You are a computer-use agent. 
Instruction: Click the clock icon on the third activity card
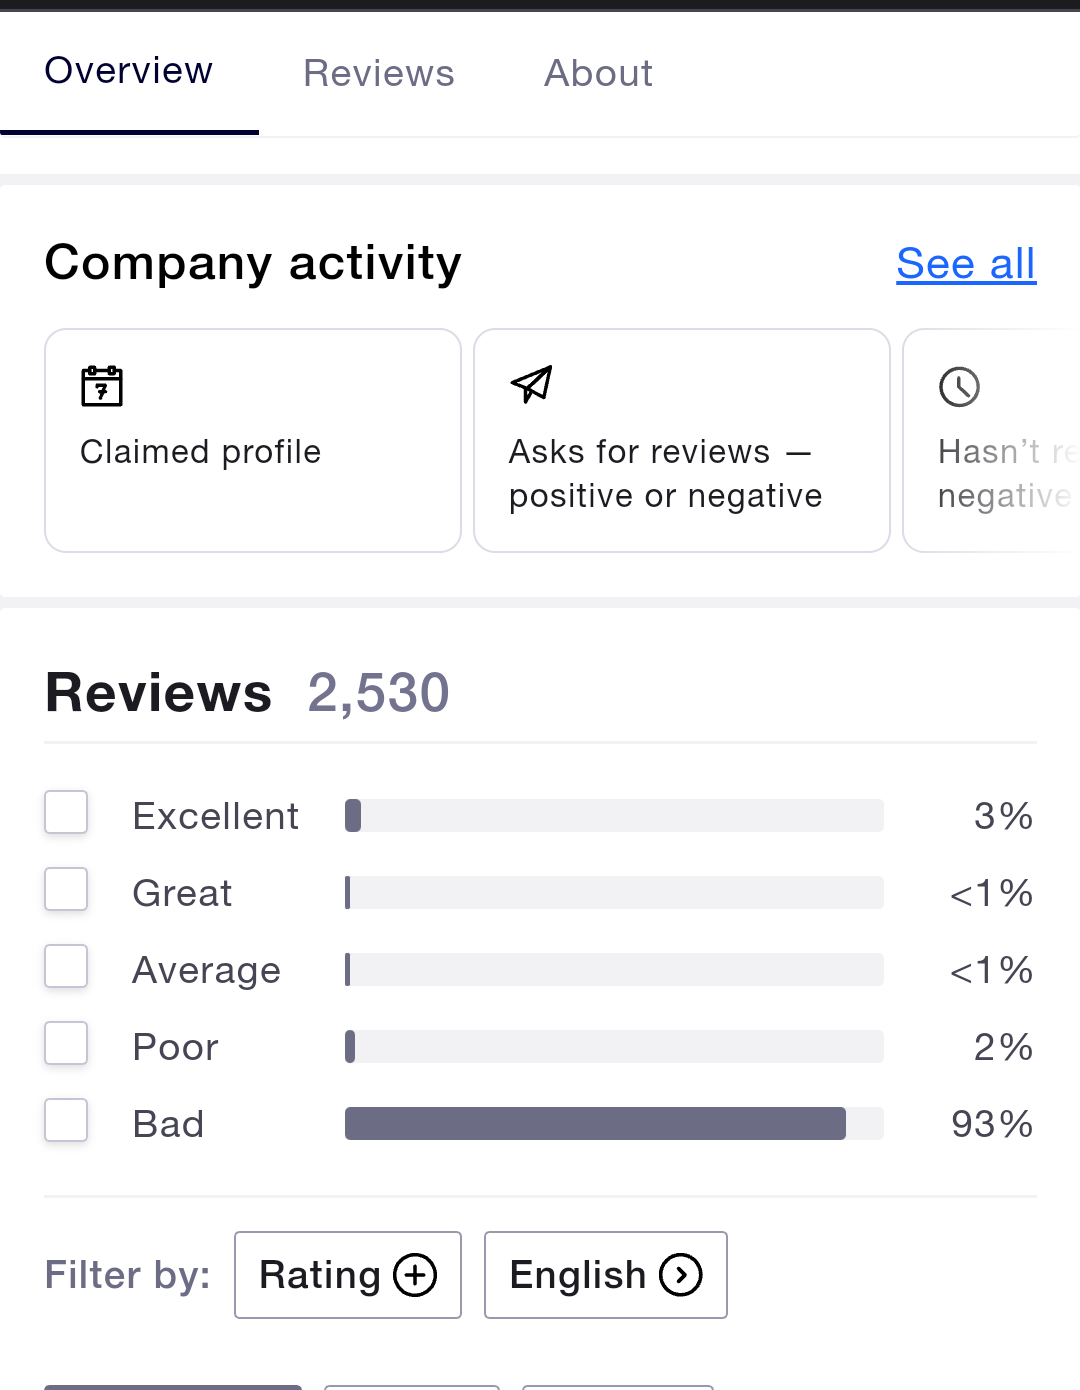click(x=959, y=387)
